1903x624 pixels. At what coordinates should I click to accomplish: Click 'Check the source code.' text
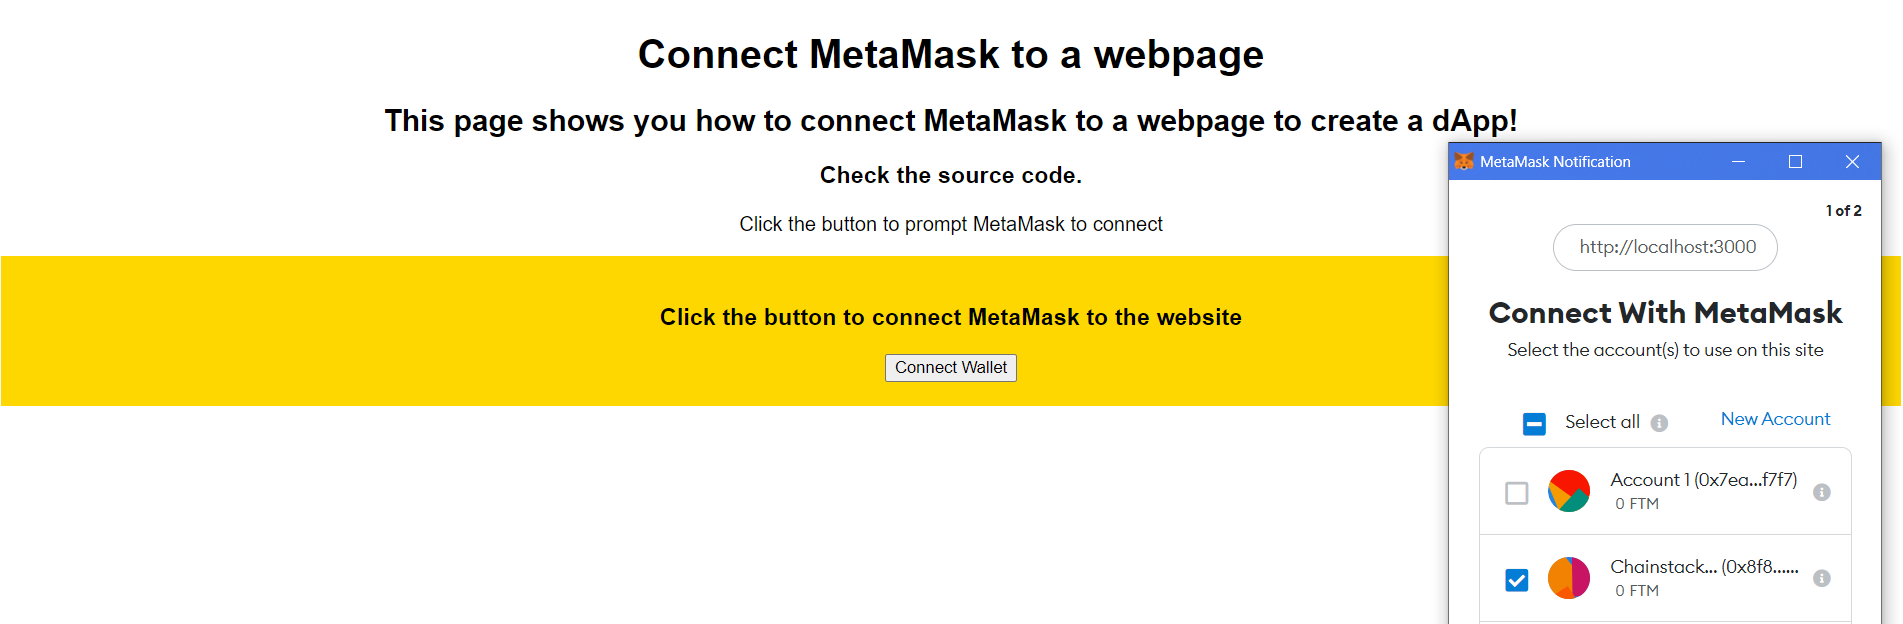click(950, 175)
